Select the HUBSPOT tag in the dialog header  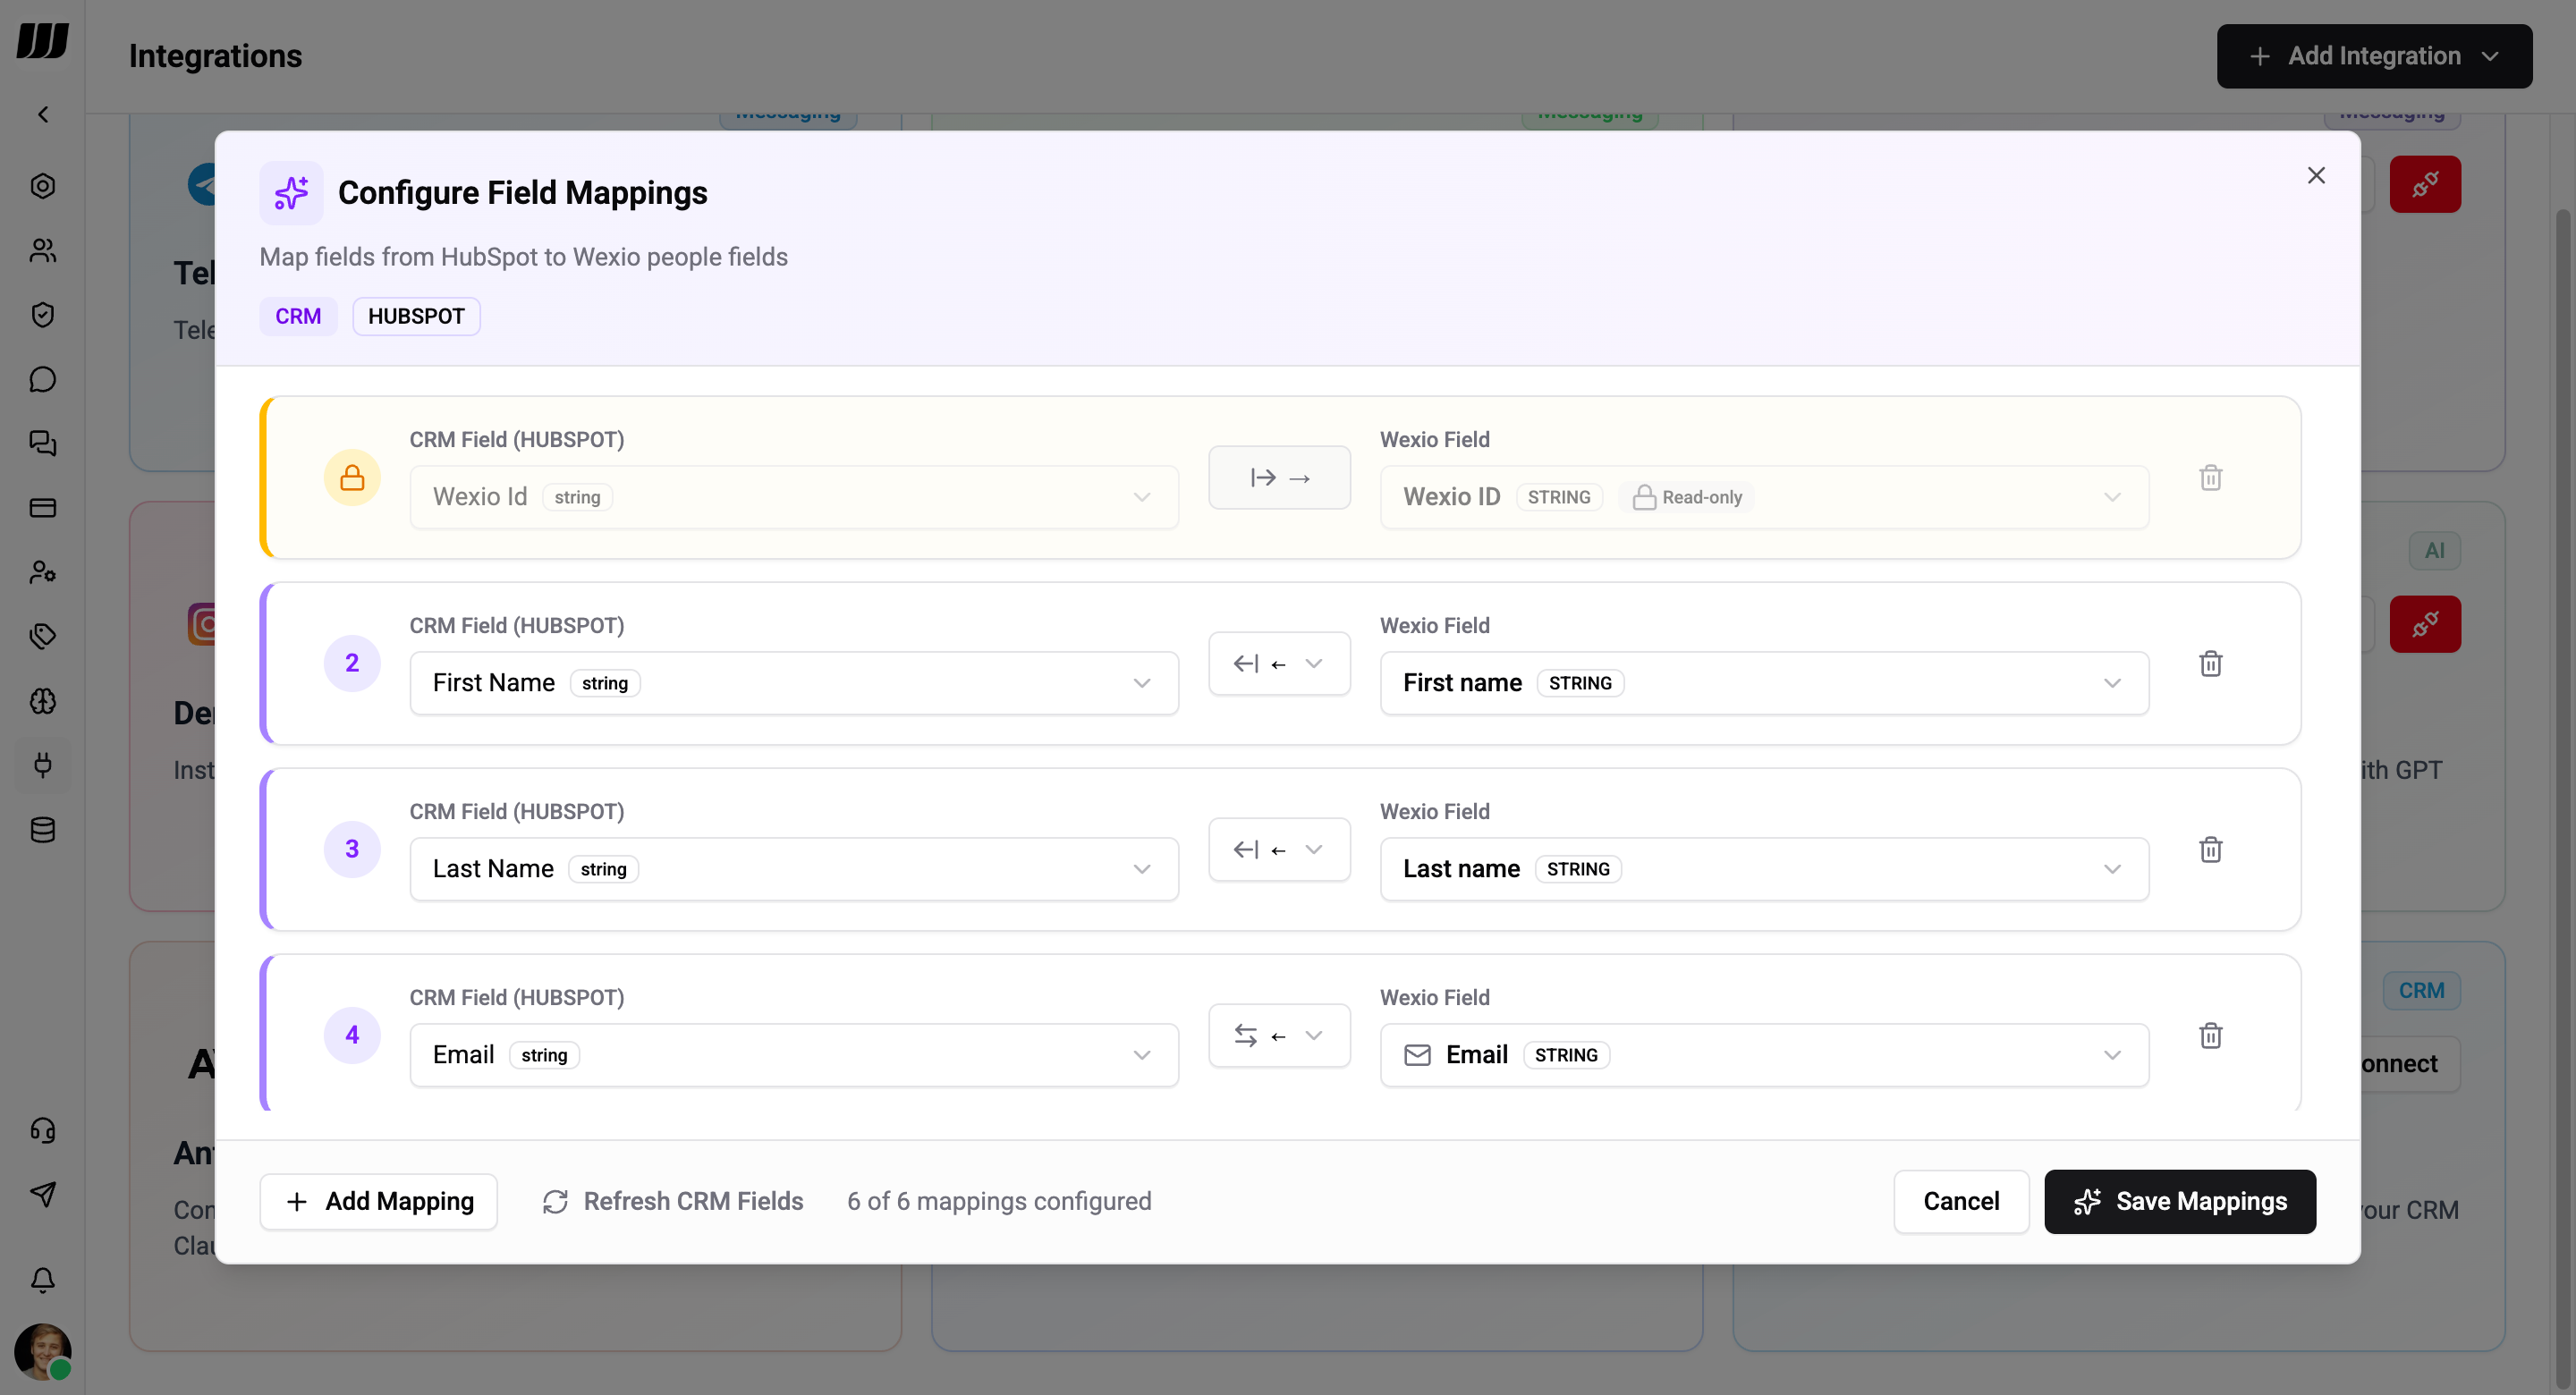coord(416,316)
